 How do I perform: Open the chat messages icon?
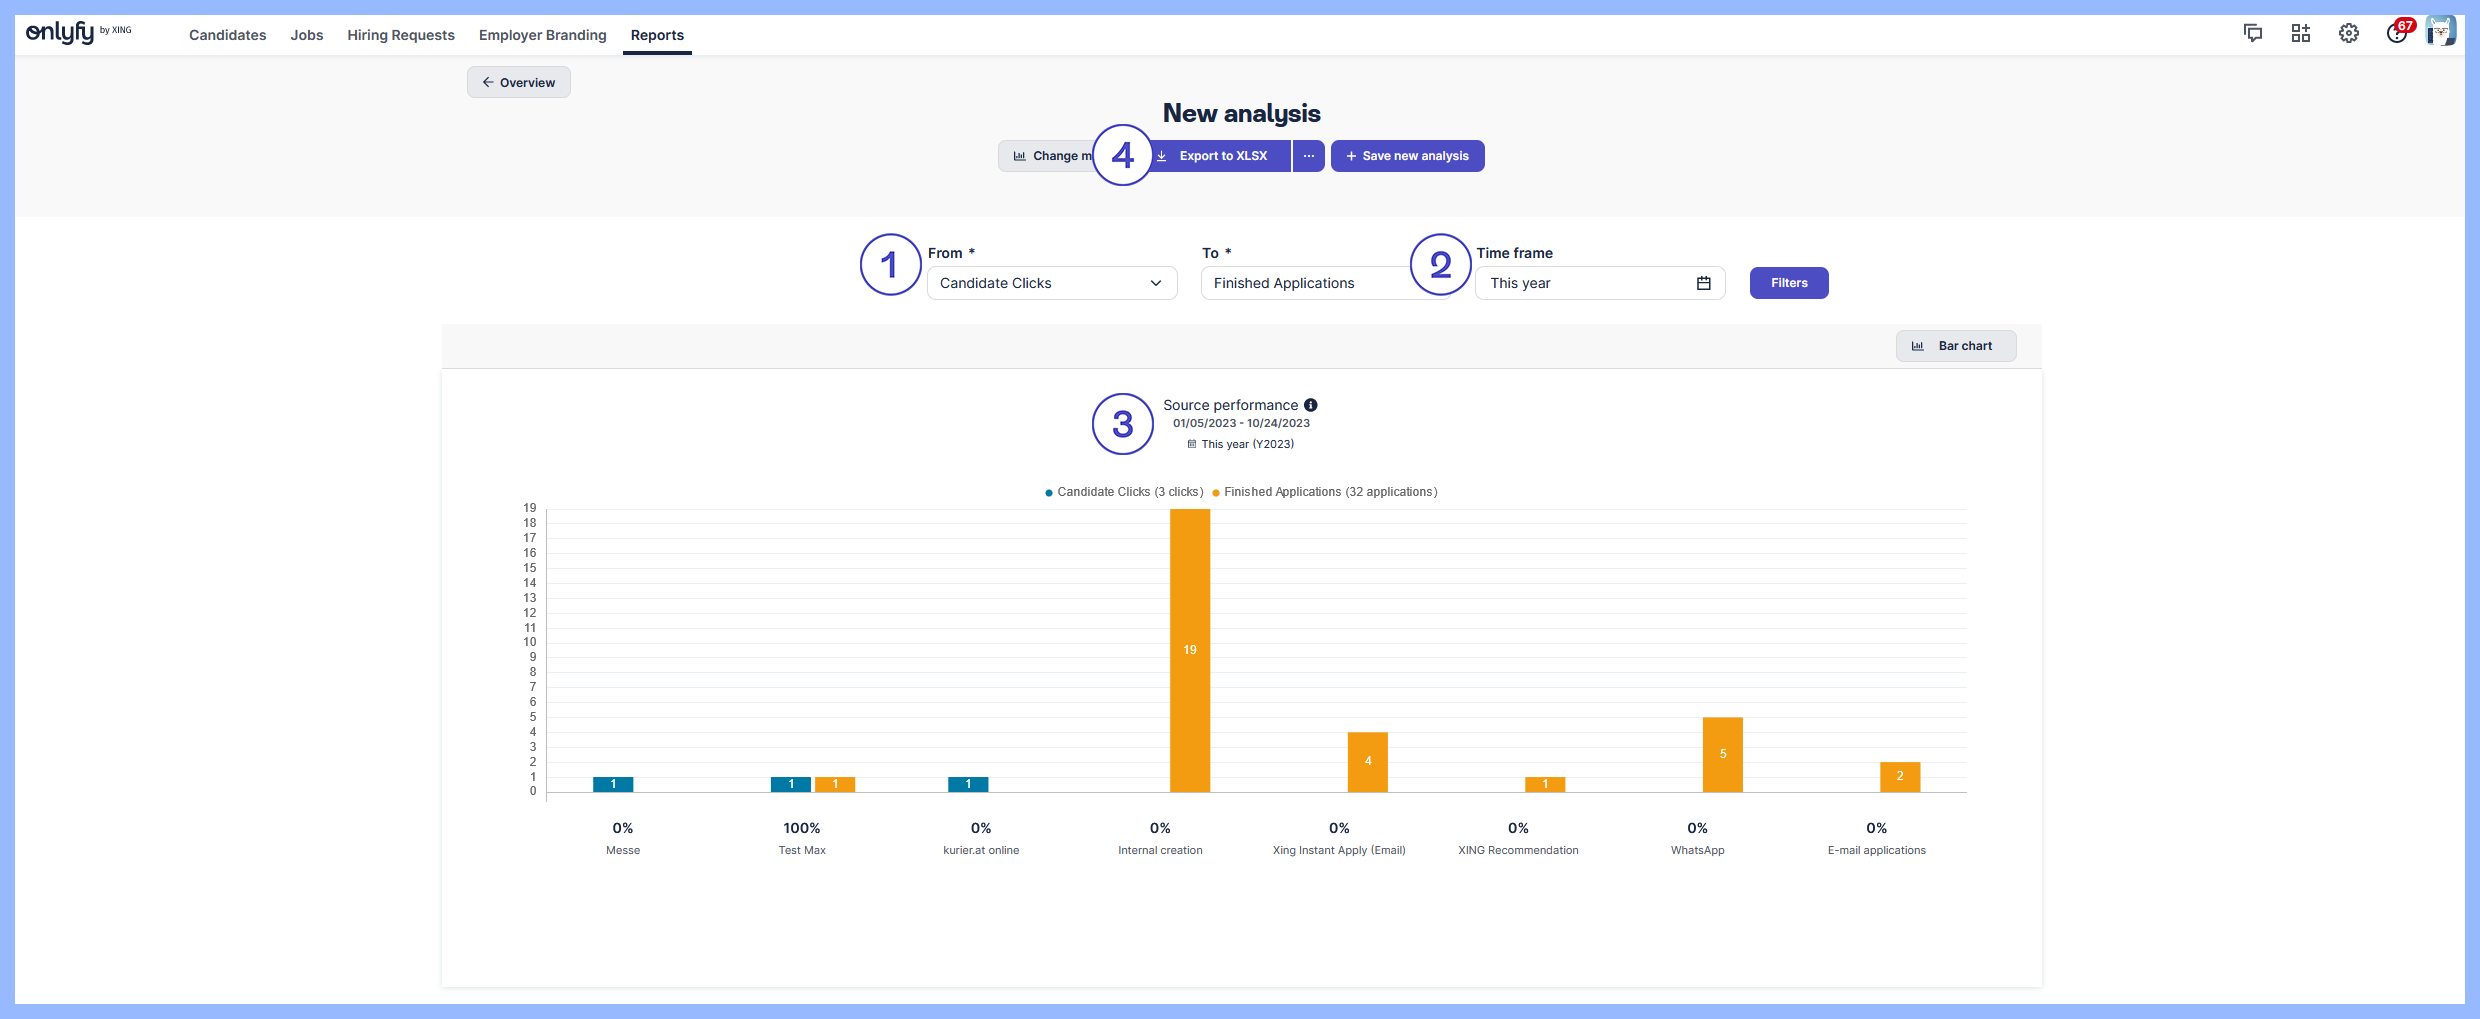pyautogui.click(x=2252, y=33)
